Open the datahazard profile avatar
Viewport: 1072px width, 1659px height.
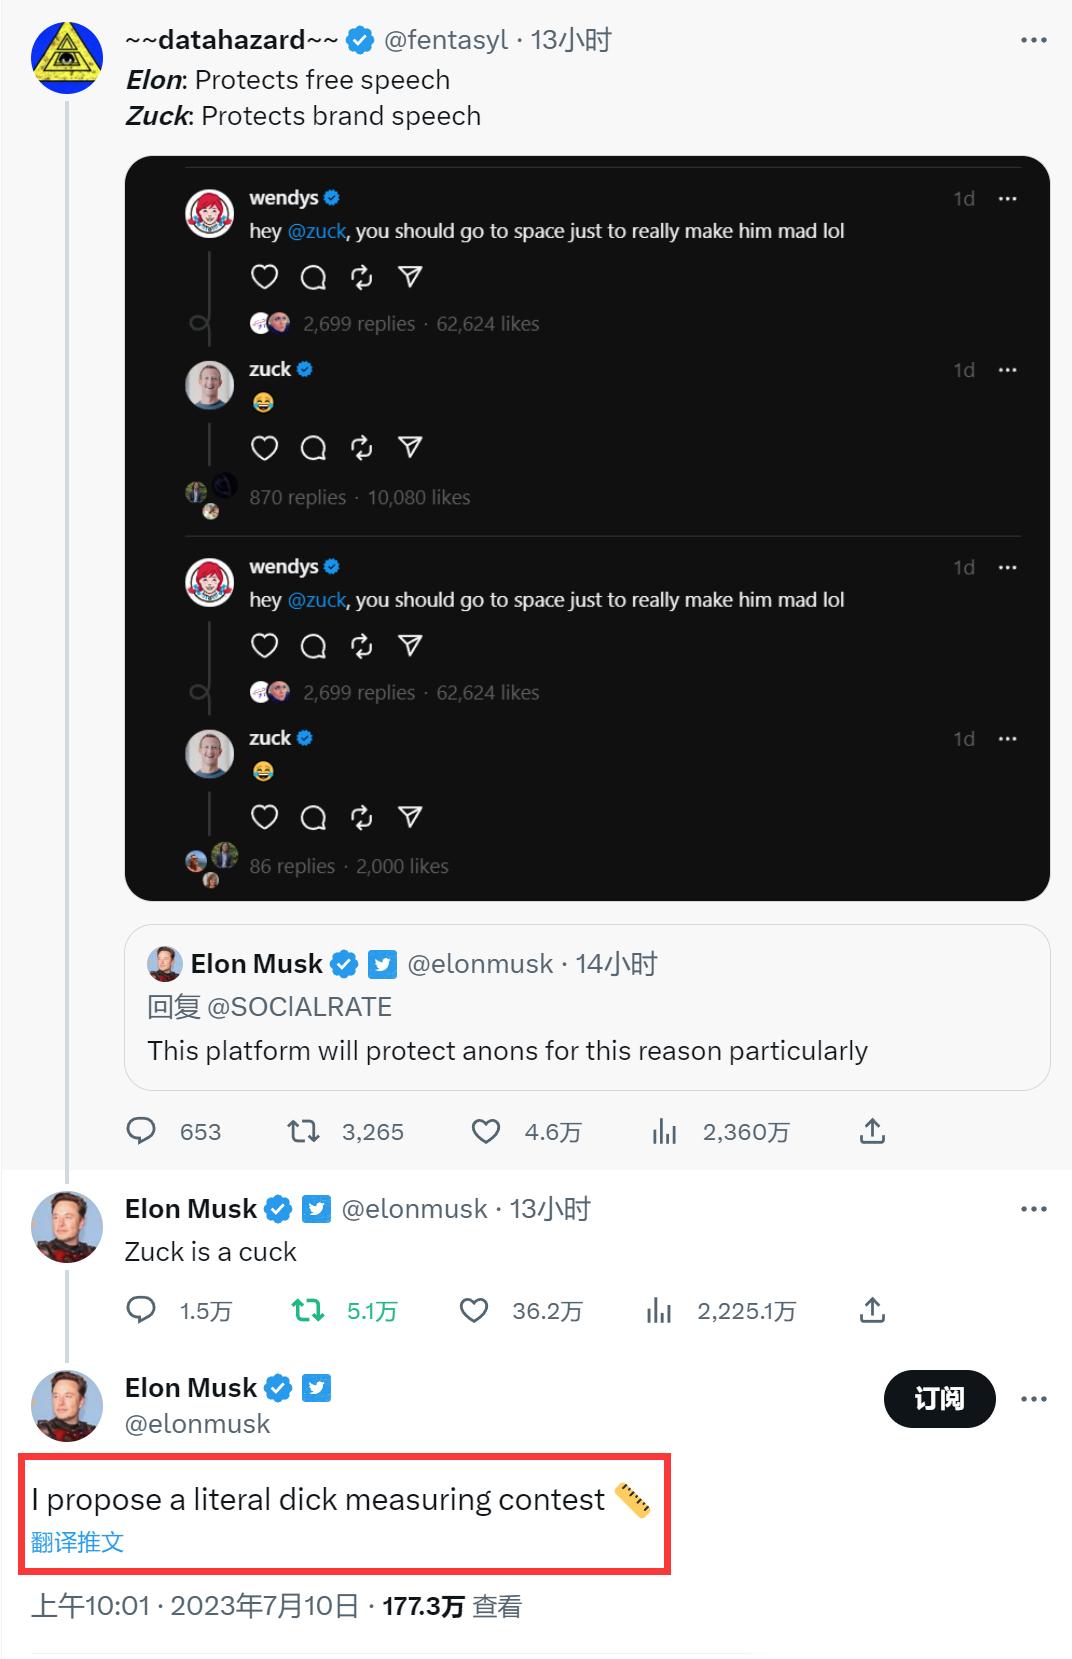67,58
